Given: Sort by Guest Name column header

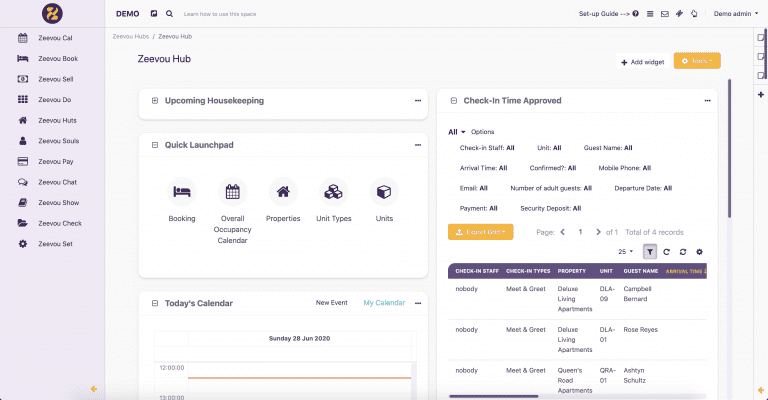Looking at the screenshot, I should [641, 271].
